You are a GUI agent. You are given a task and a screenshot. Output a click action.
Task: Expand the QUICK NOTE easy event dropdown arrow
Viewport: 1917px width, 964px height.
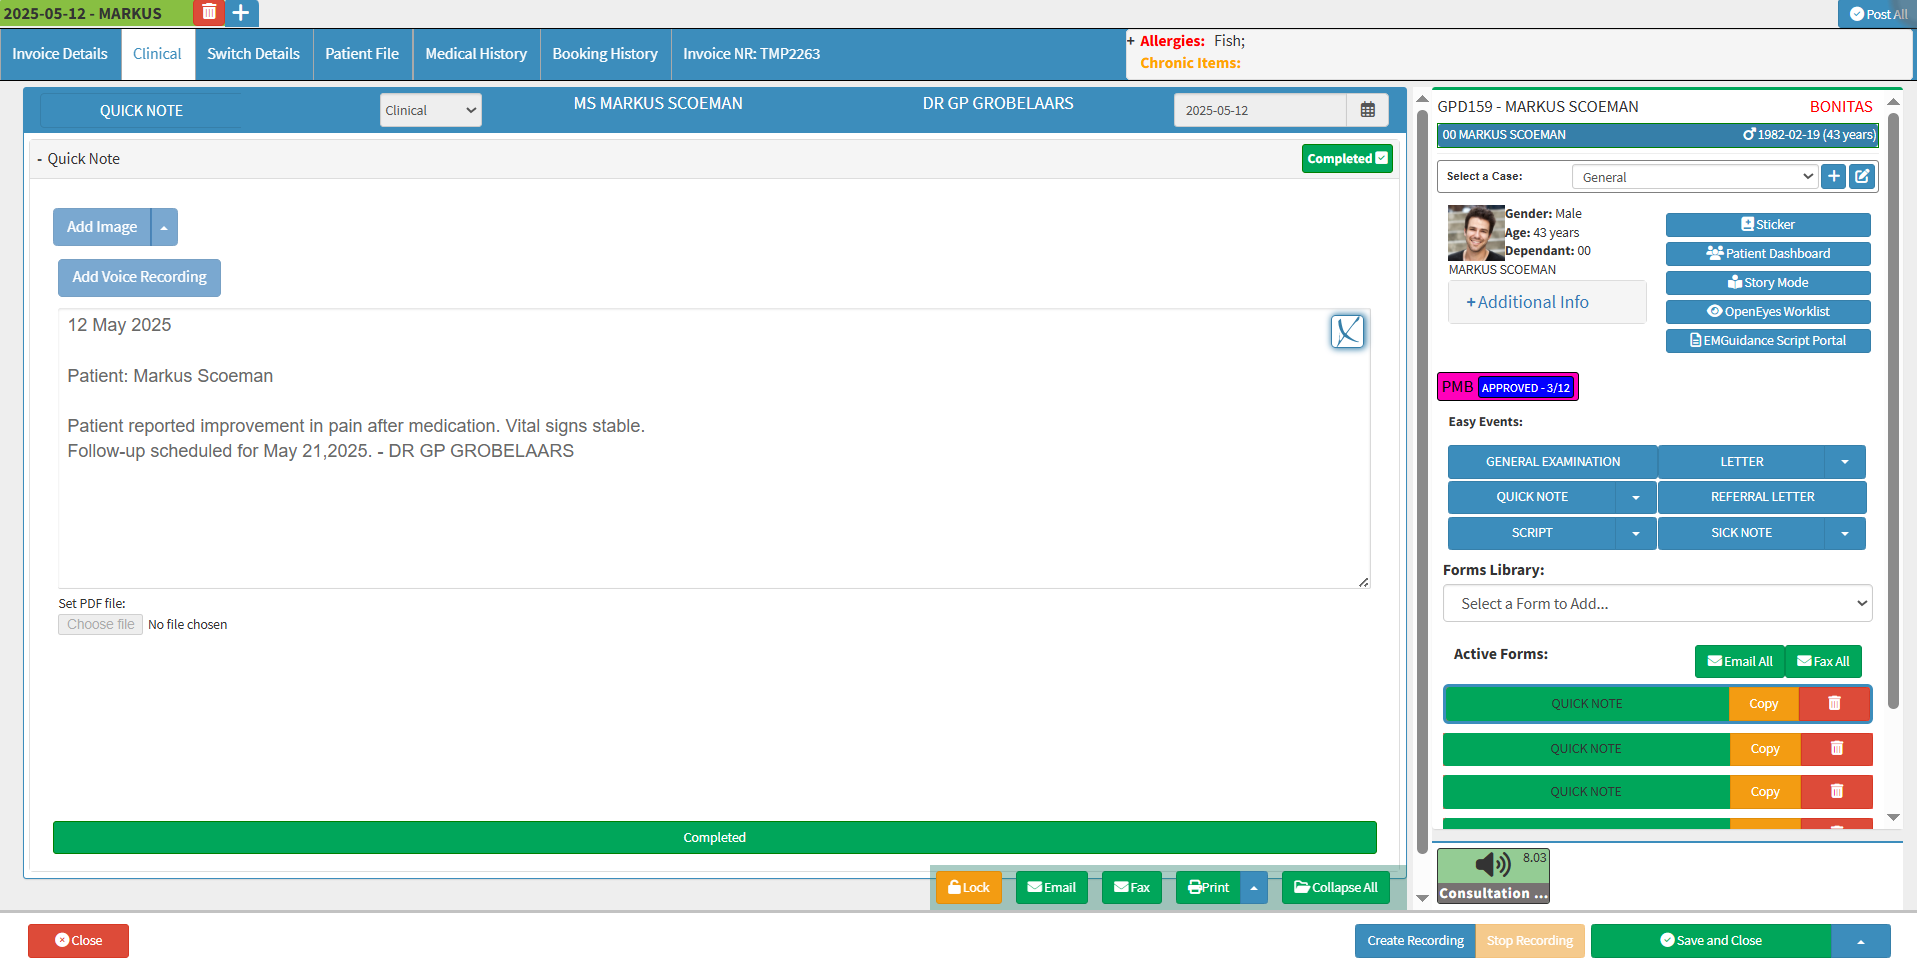coord(1636,497)
